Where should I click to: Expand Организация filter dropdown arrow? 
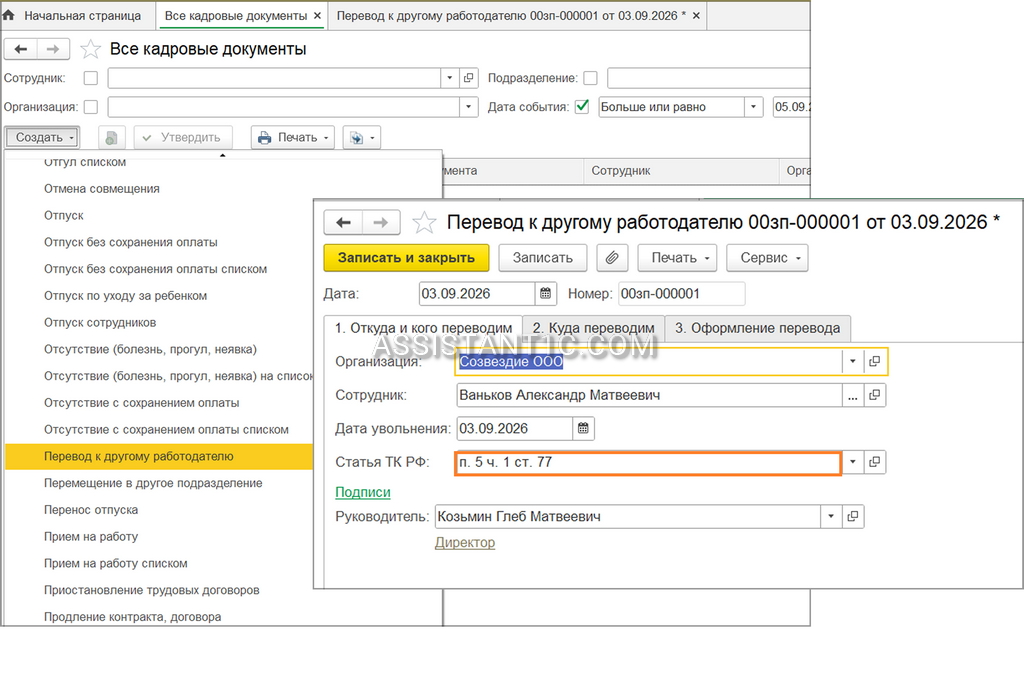point(468,107)
